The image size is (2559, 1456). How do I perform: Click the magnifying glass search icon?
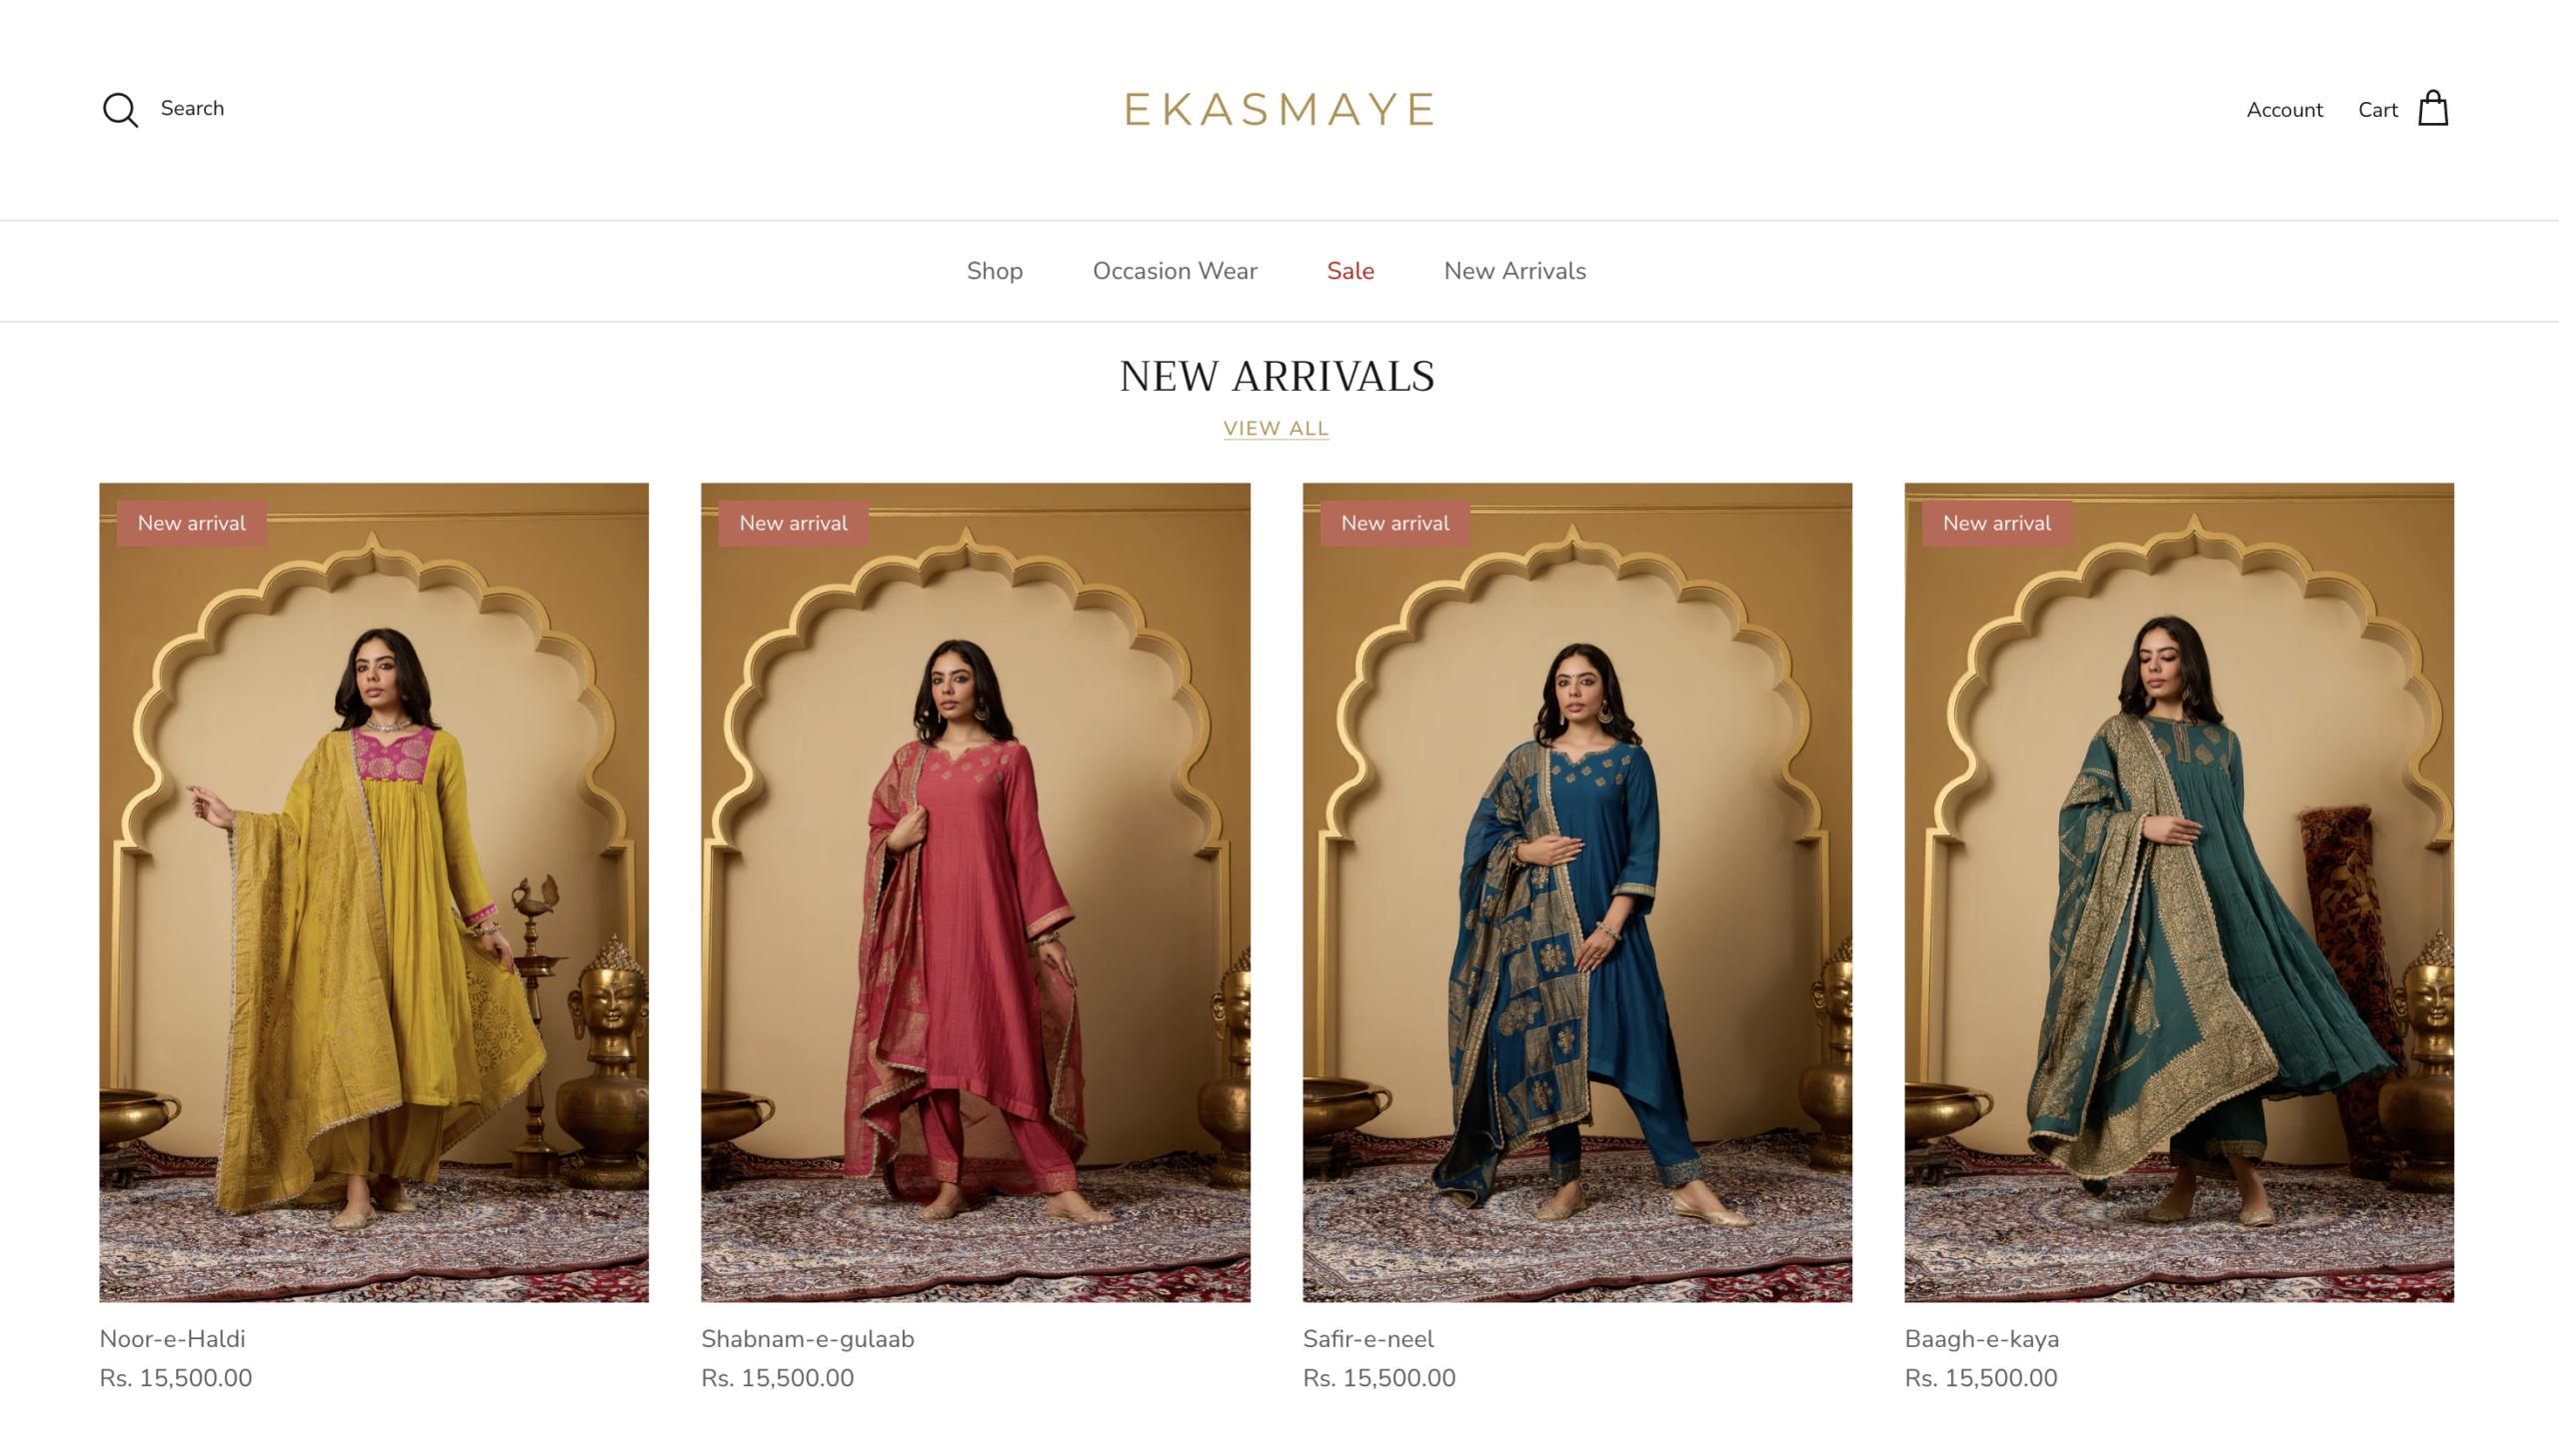pos(120,110)
